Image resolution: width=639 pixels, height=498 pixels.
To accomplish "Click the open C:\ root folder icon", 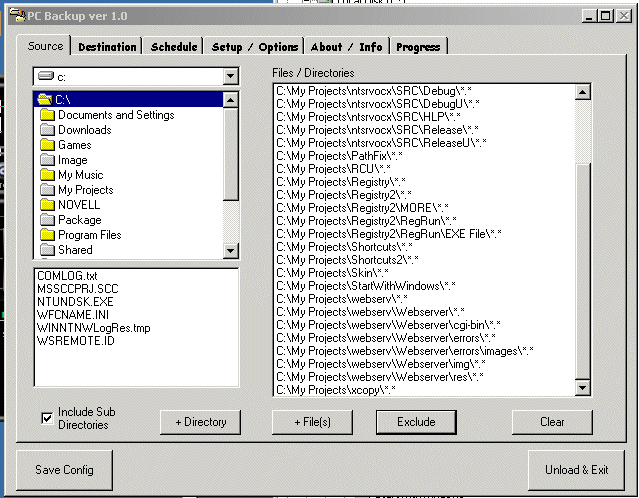I will tap(43, 100).
